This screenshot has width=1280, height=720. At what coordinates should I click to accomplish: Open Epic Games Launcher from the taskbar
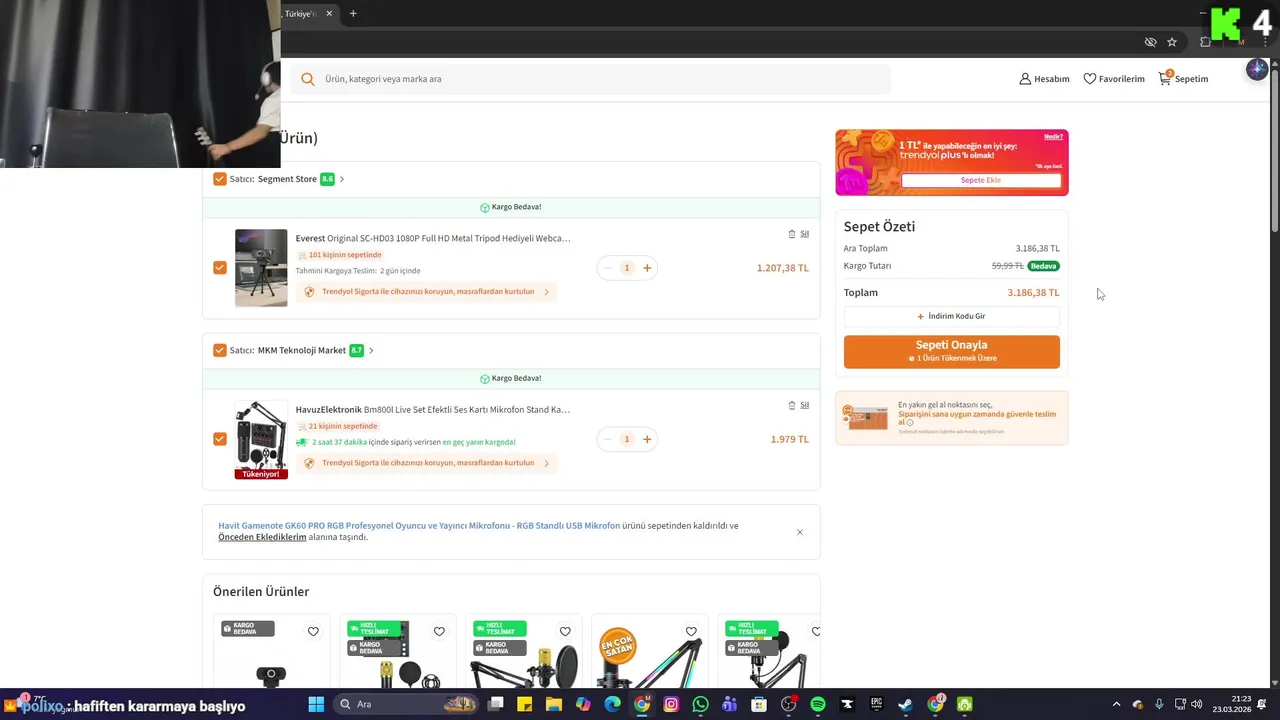(x=876, y=704)
